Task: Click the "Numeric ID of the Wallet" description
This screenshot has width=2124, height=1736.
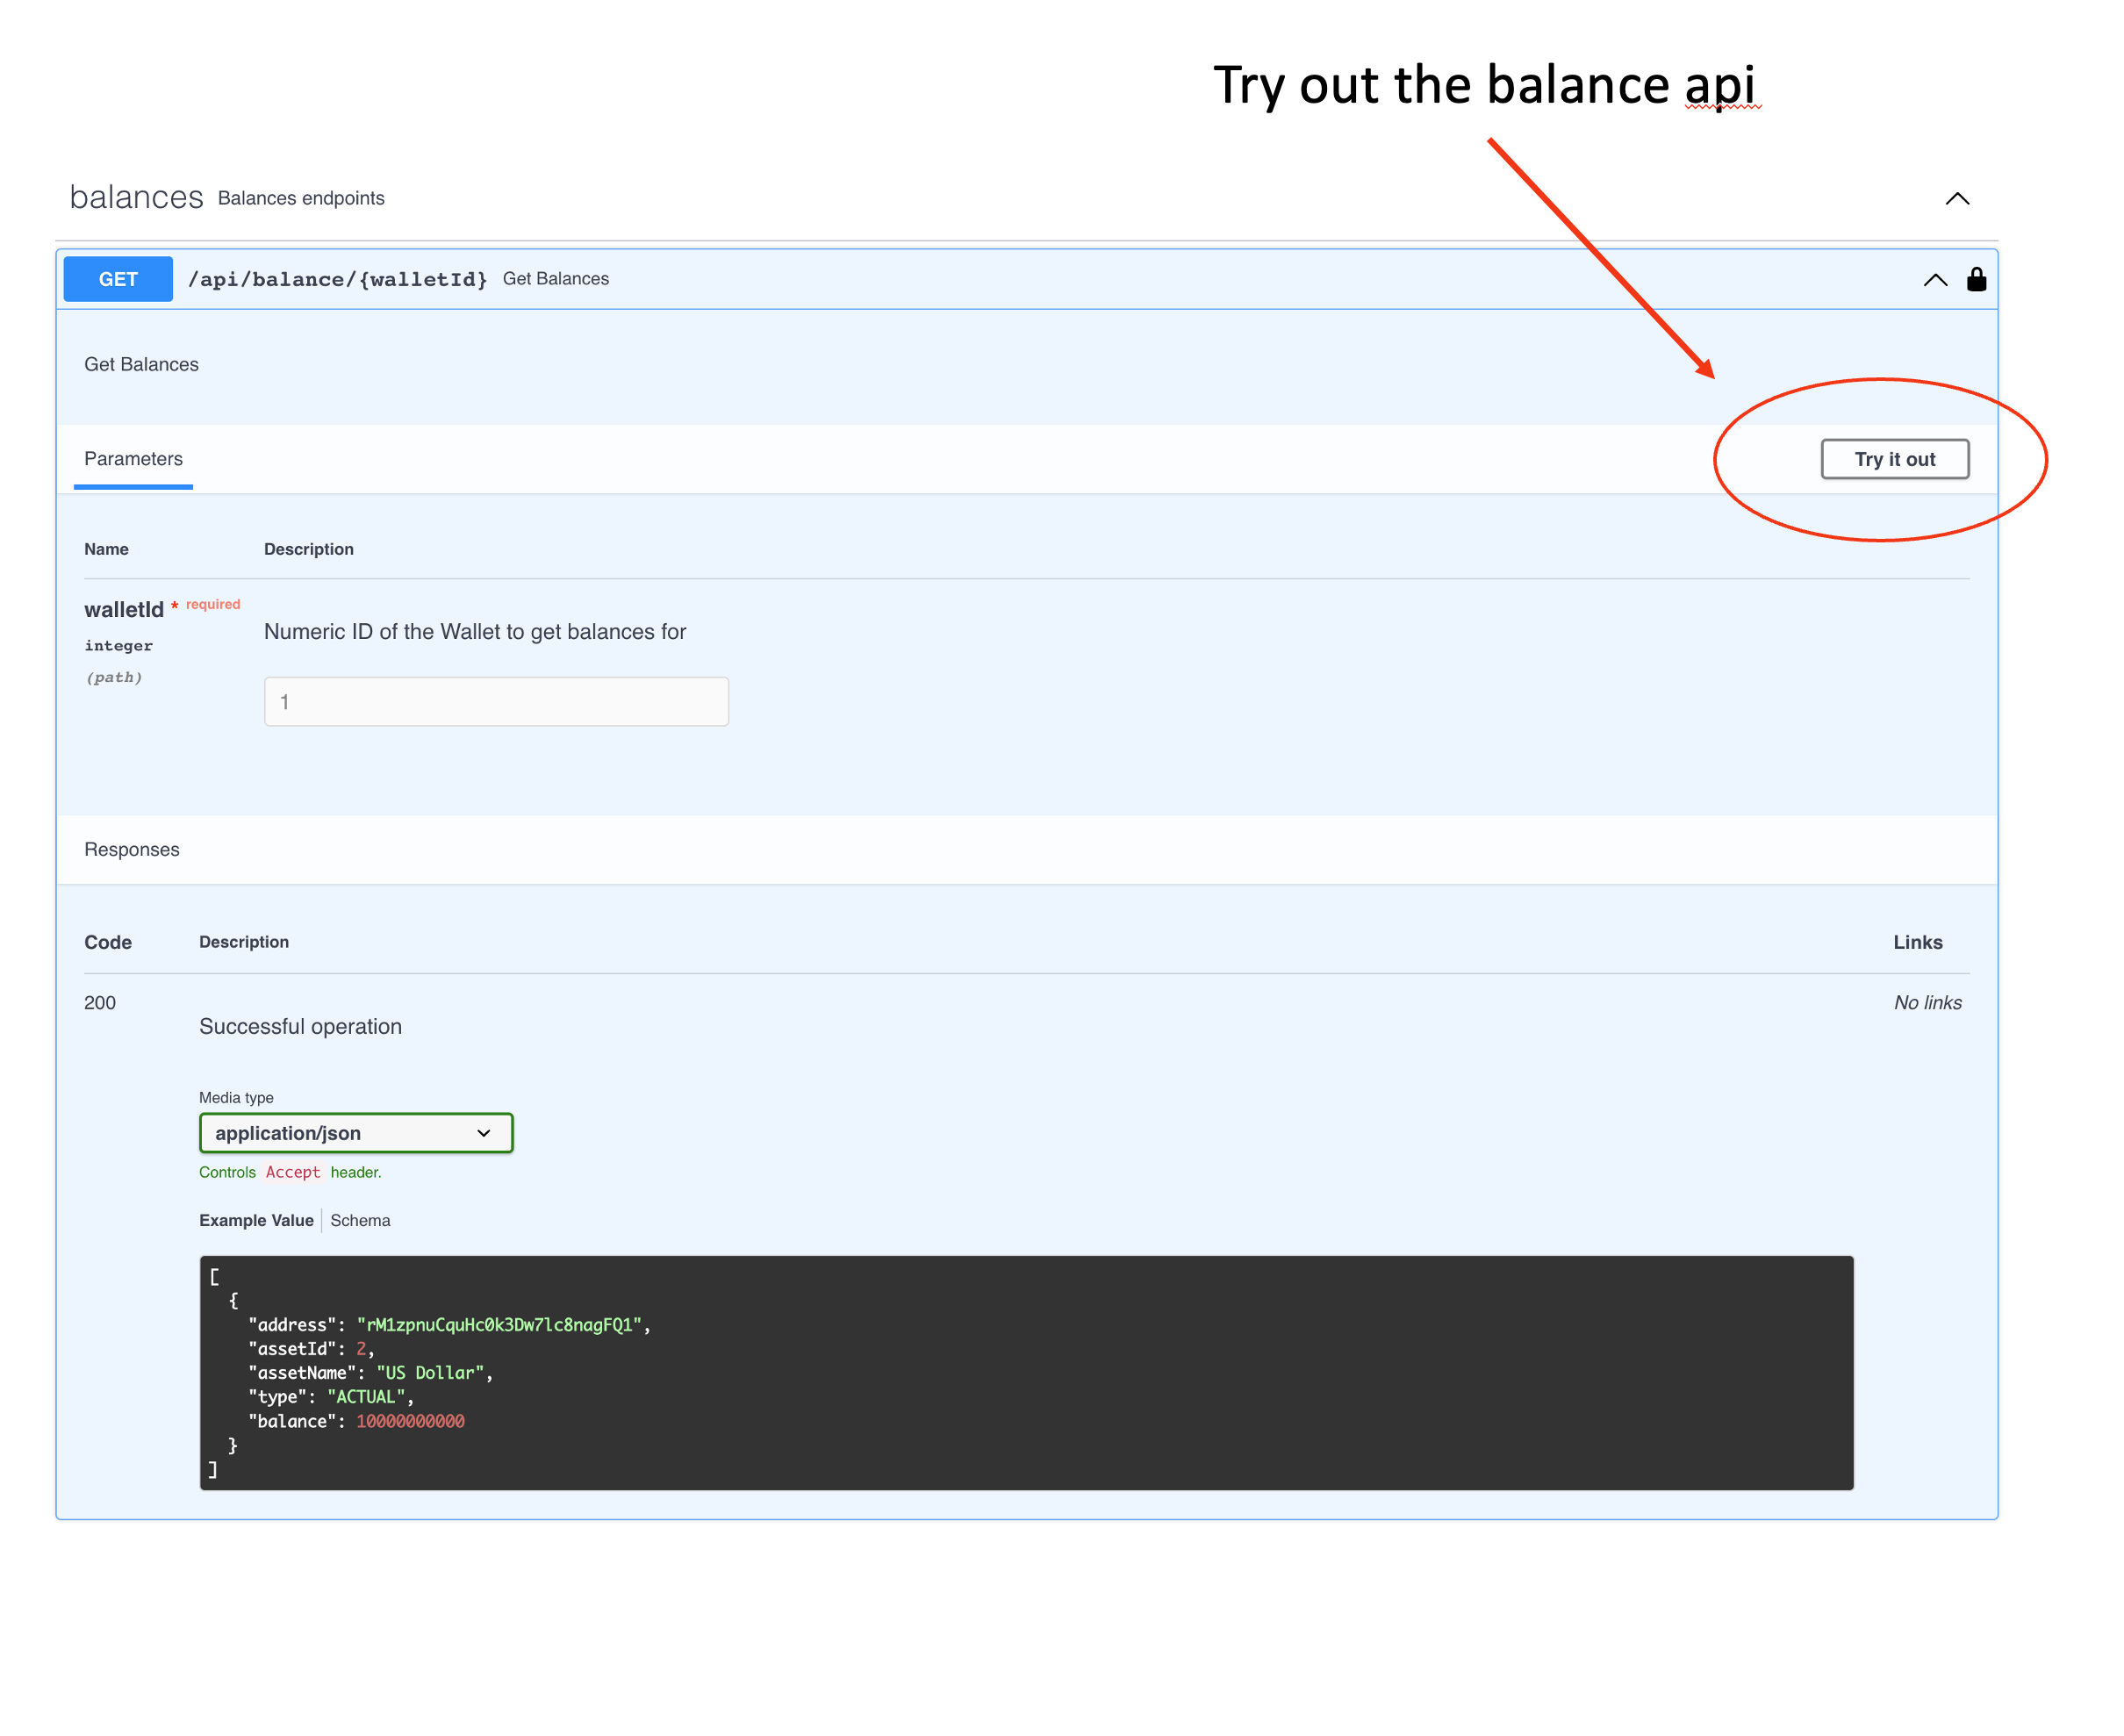Action: [x=475, y=632]
